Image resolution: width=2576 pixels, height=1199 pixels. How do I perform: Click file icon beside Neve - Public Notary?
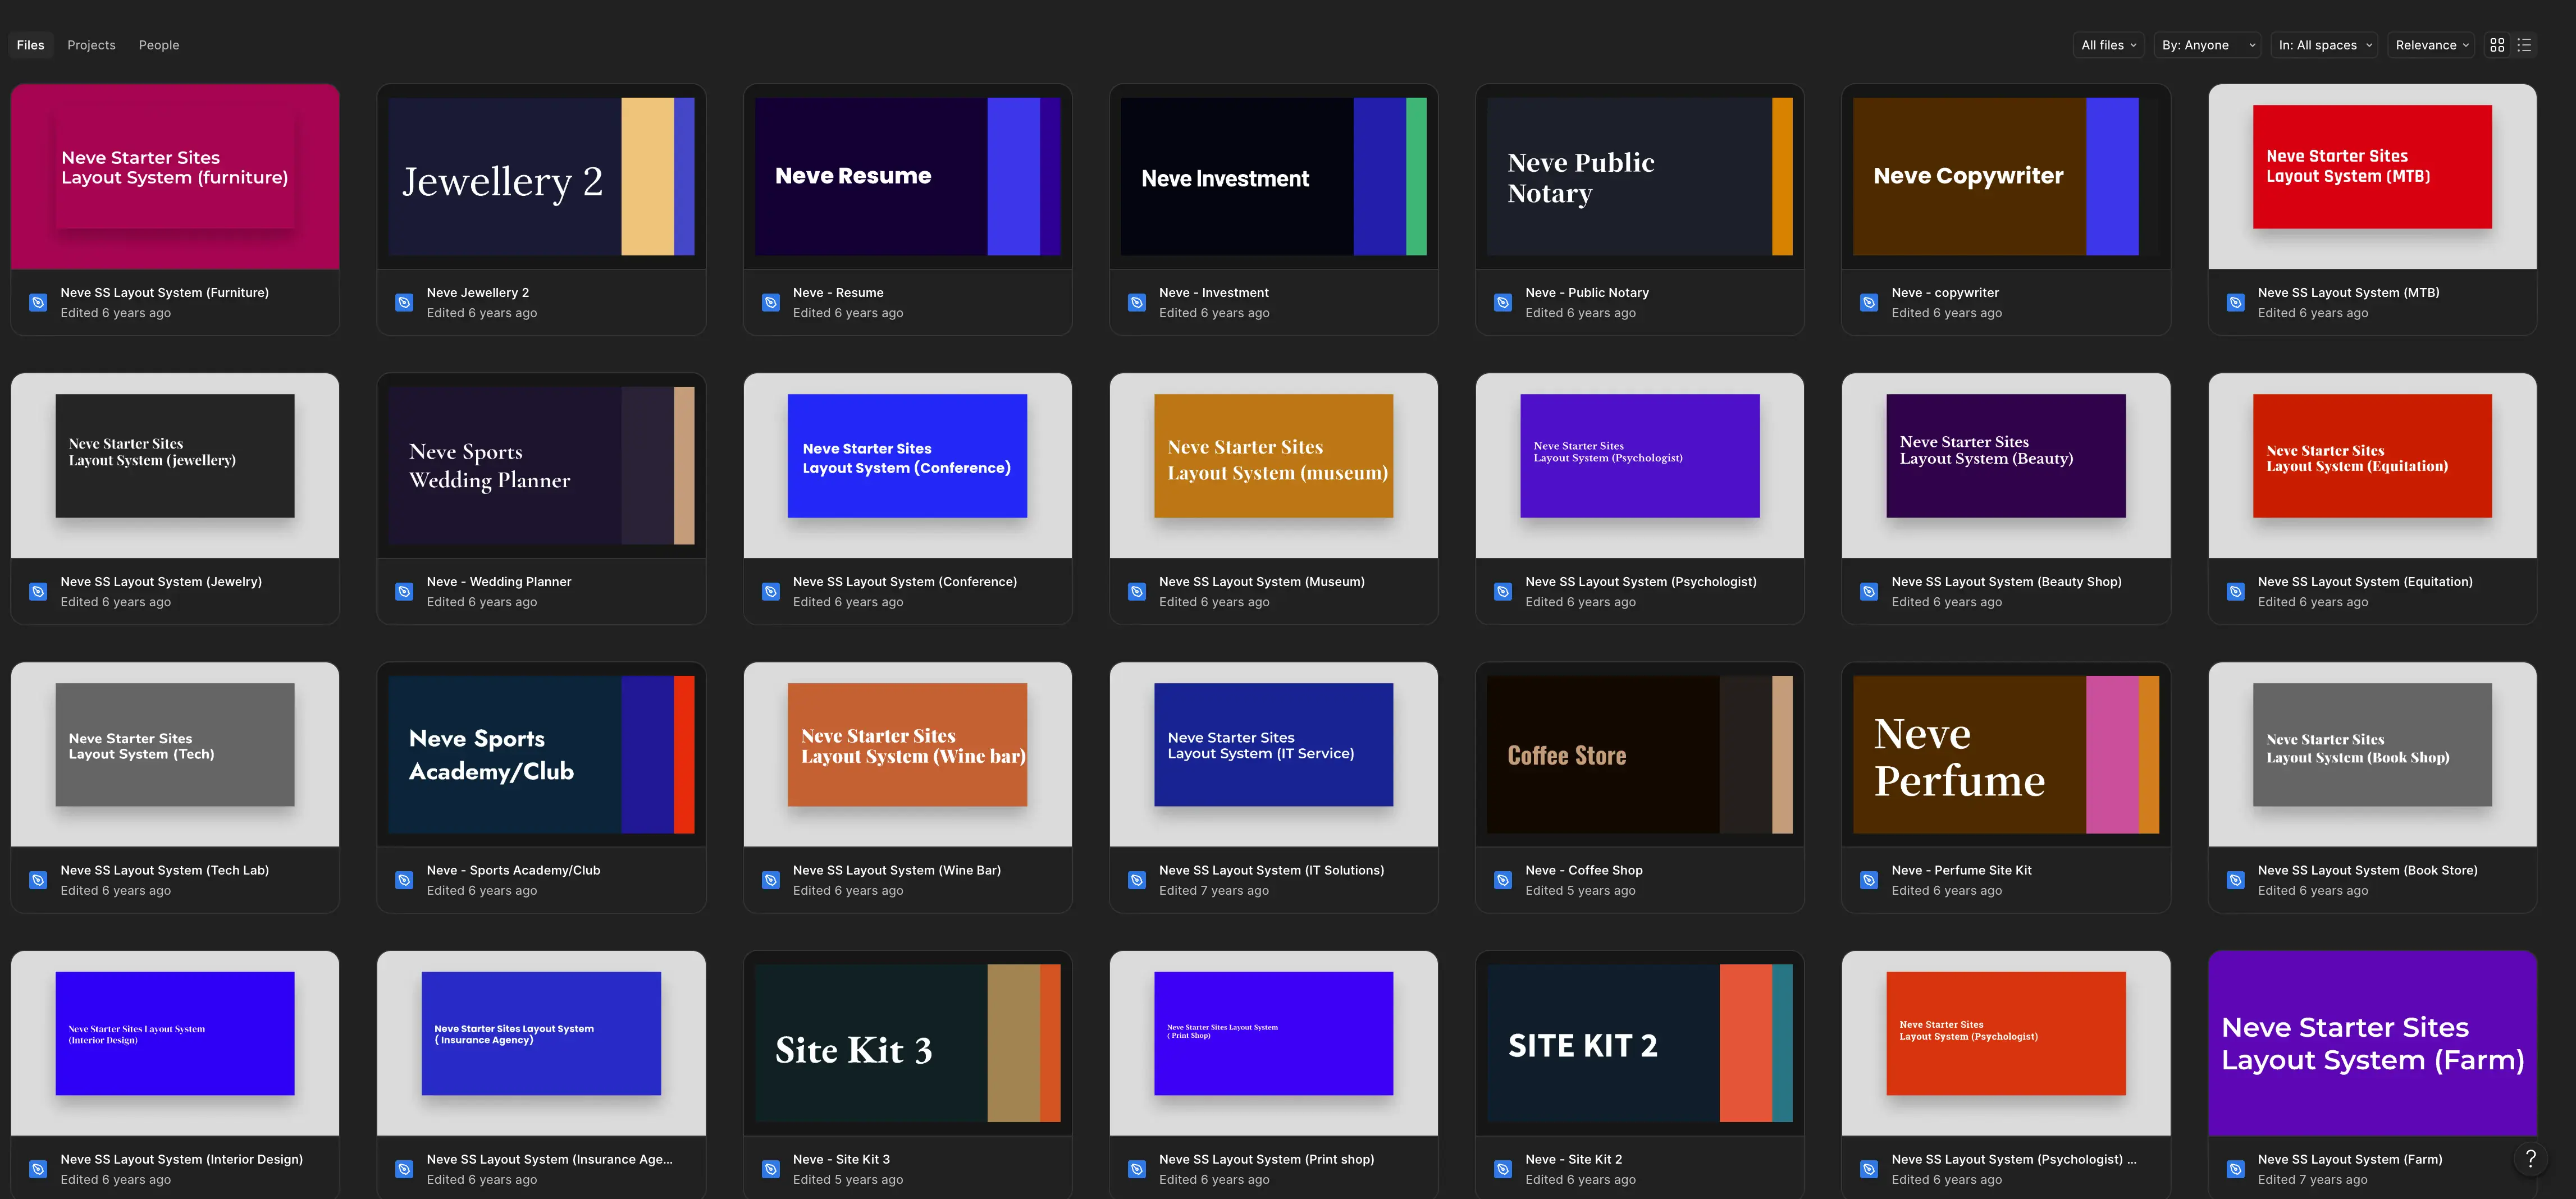[x=1502, y=302]
